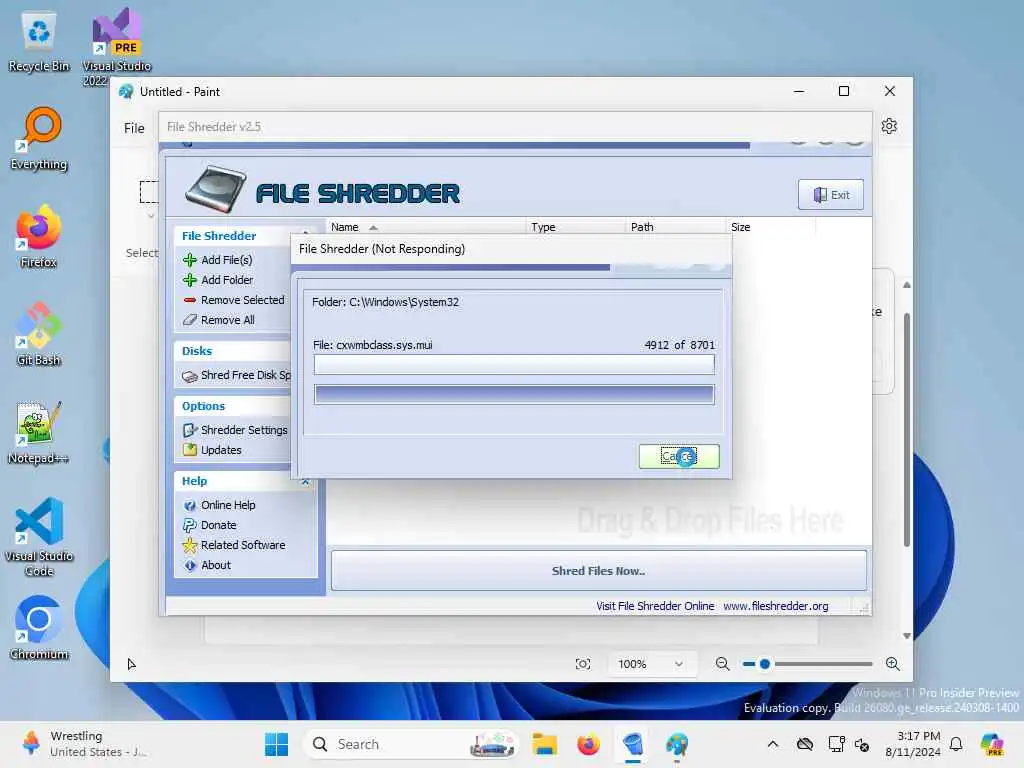Click the About info icon
Image resolution: width=1024 pixels, height=768 pixels.
pyautogui.click(x=190, y=566)
